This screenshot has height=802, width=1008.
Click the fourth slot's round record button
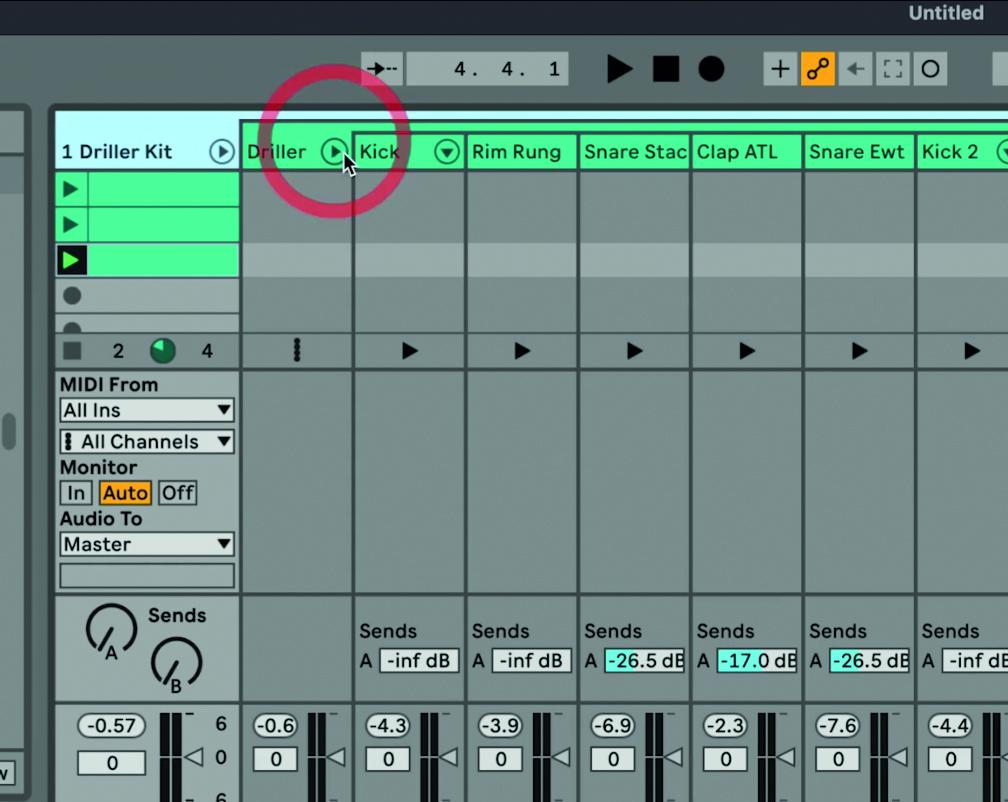[x=72, y=296]
